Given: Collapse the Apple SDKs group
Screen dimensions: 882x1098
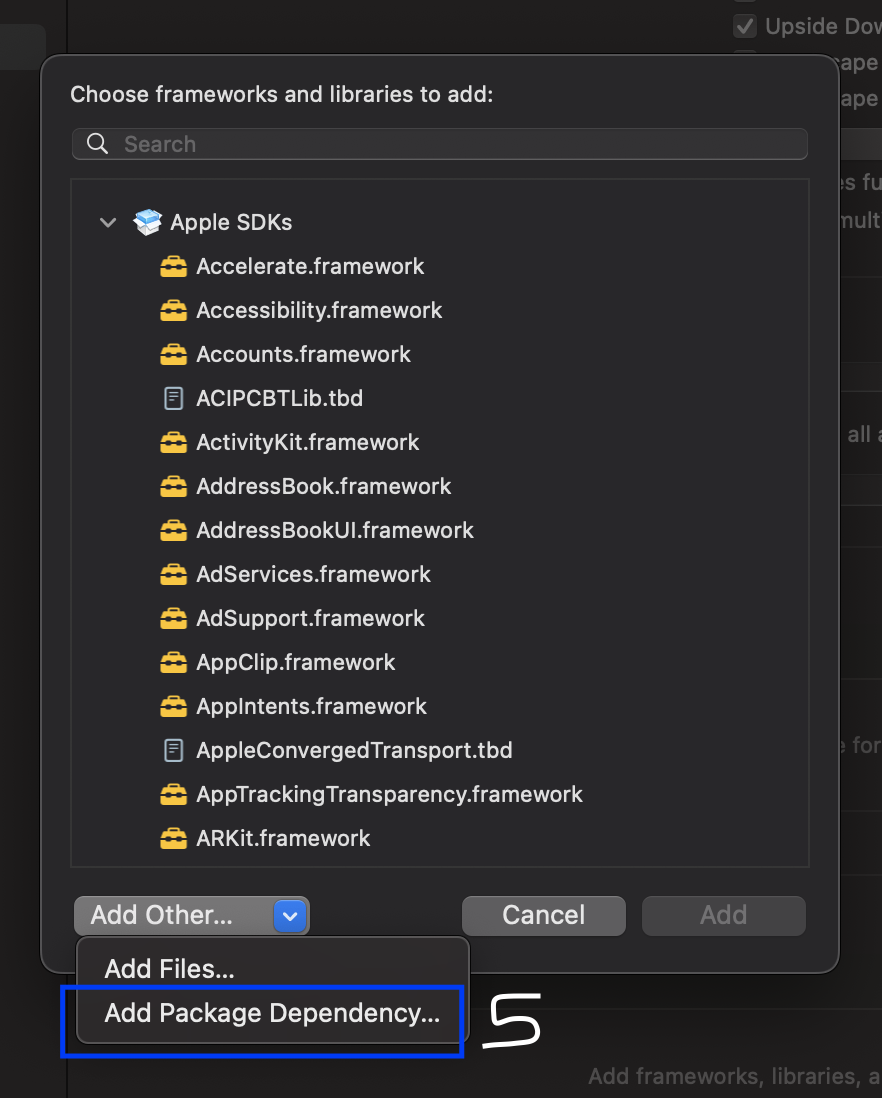Looking at the screenshot, I should 108,222.
